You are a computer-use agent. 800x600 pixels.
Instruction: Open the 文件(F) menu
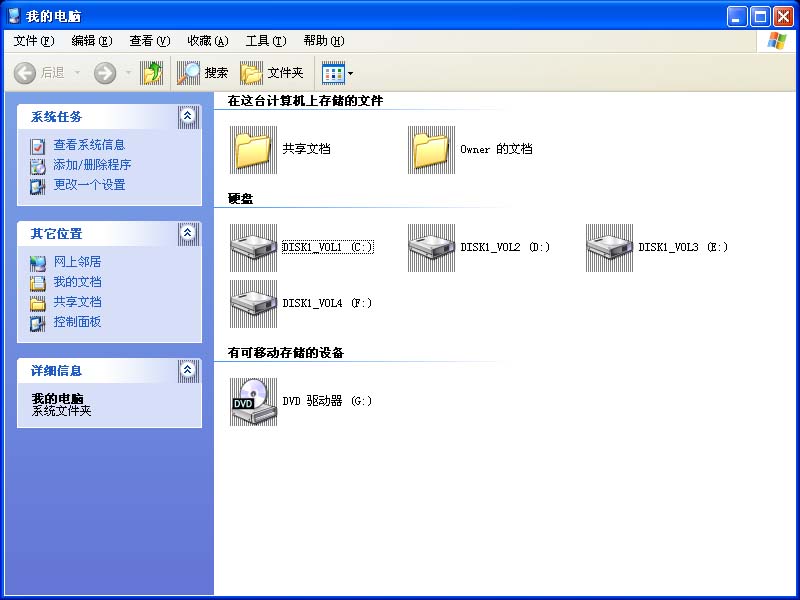(x=34, y=41)
